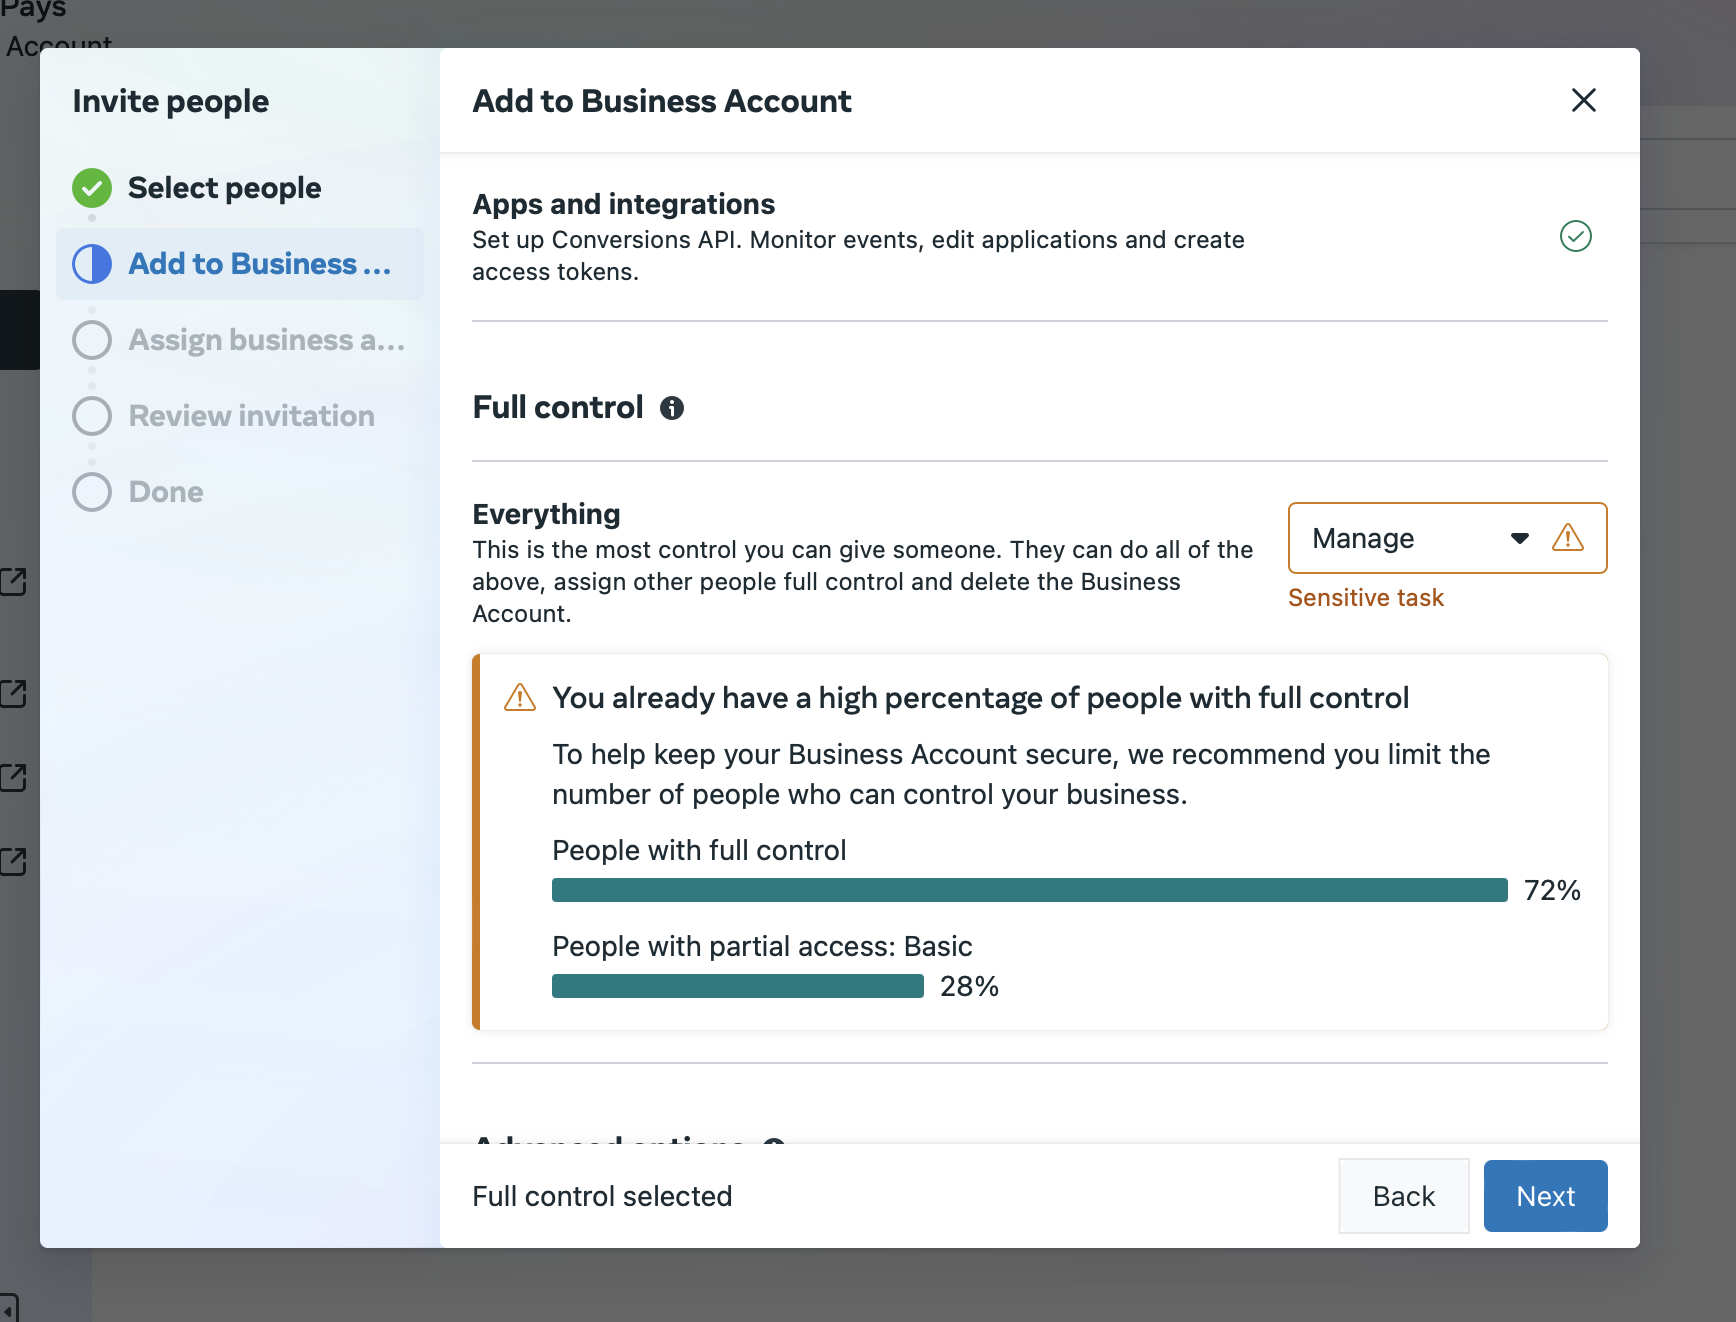Click the Full control info icon
The height and width of the screenshot is (1322, 1736).
coord(672,408)
